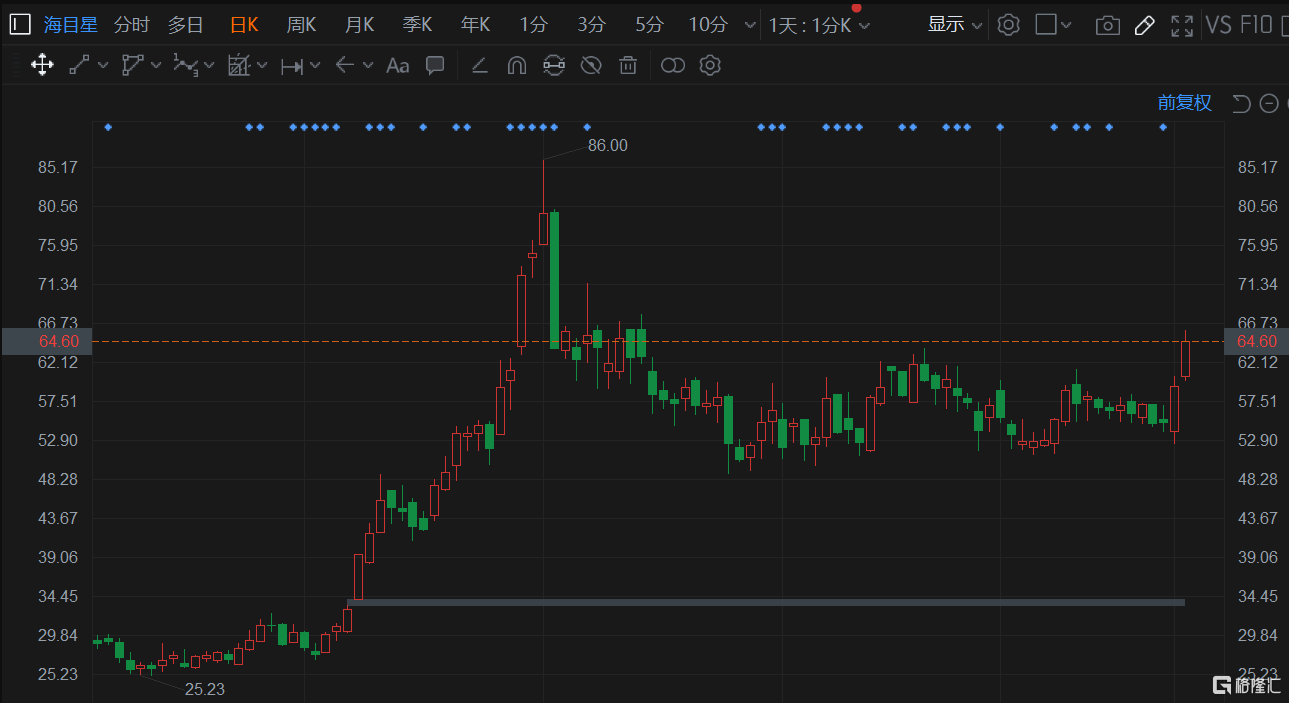Viewport: 1289px width, 703px height.
Task: Add a comment bubble note
Action: point(435,66)
